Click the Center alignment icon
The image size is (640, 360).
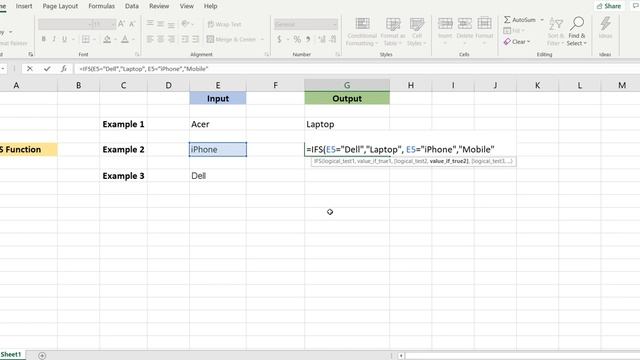coord(161,39)
